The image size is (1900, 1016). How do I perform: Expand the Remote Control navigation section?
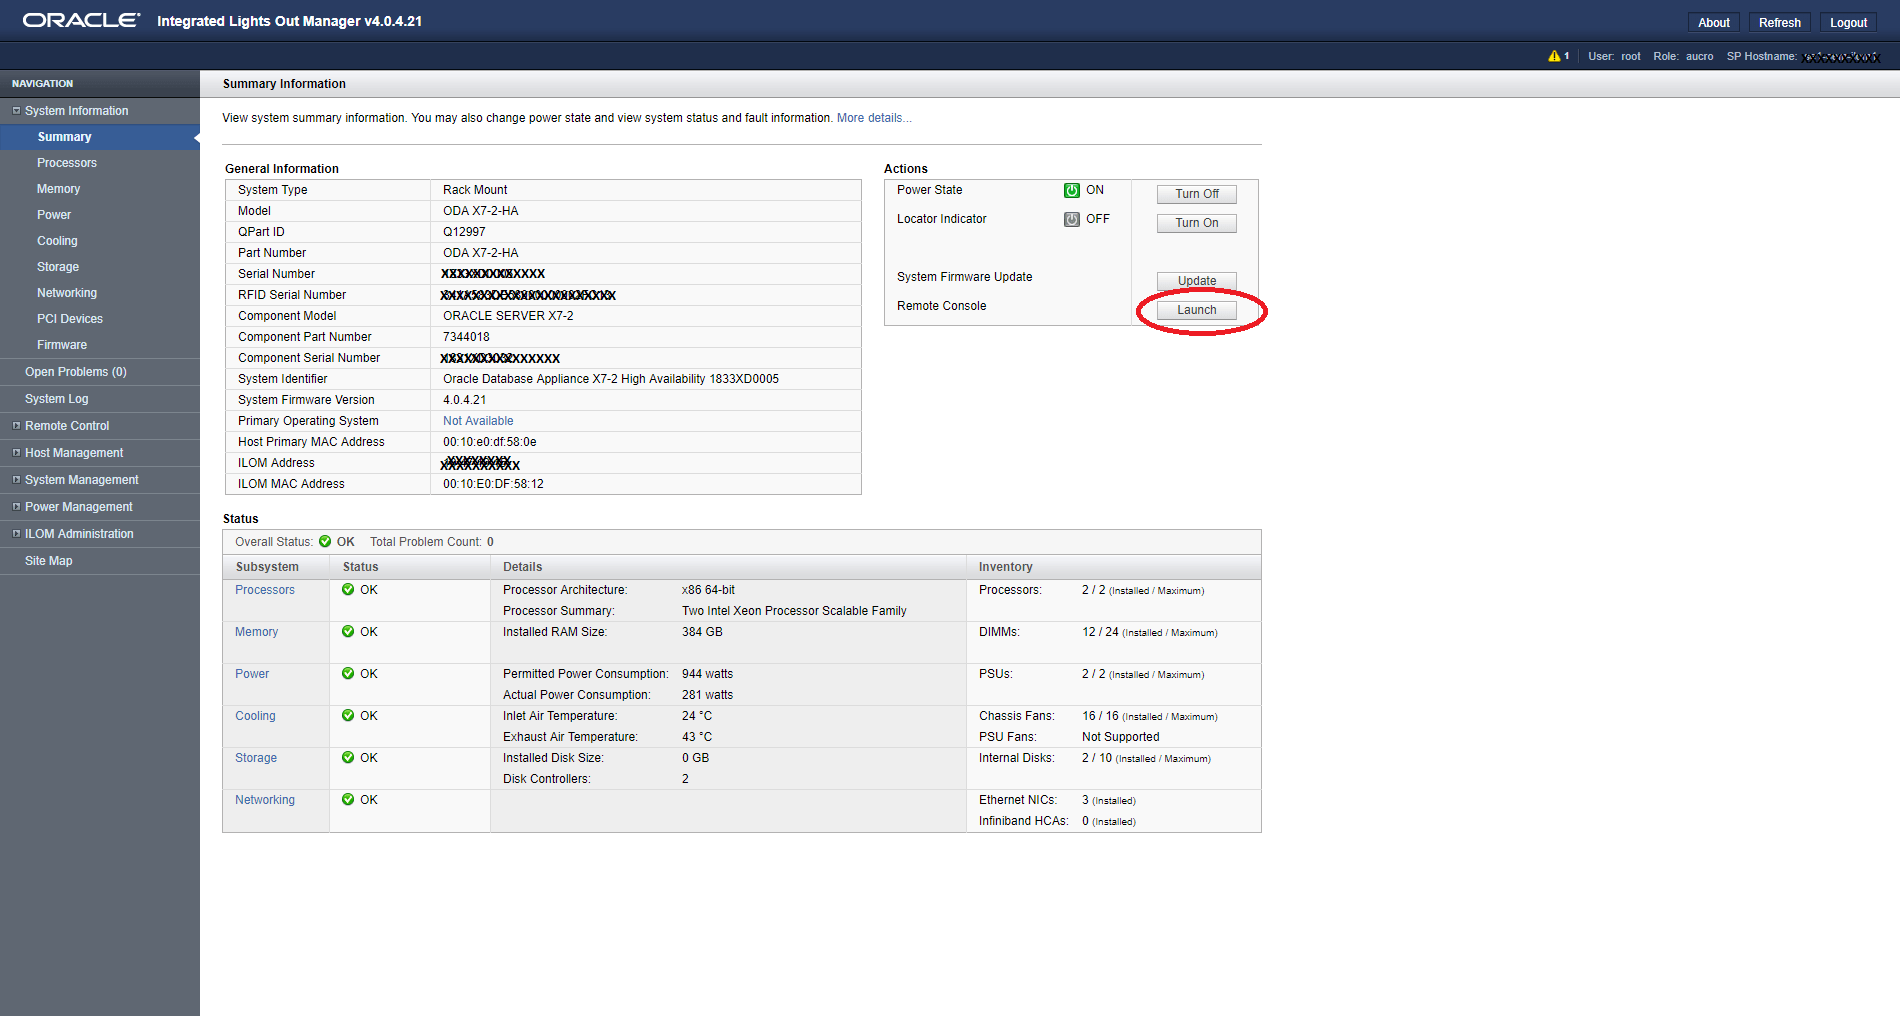click(x=15, y=425)
